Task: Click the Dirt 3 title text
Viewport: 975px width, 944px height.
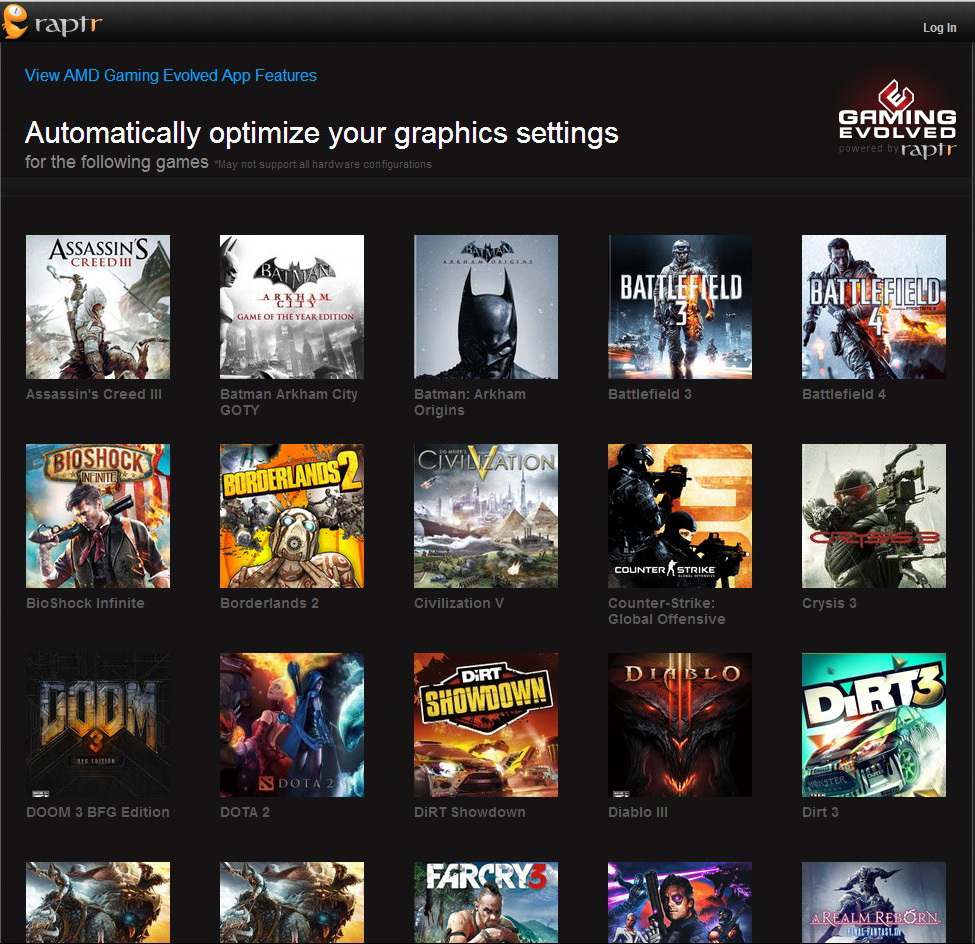Action: [x=820, y=812]
